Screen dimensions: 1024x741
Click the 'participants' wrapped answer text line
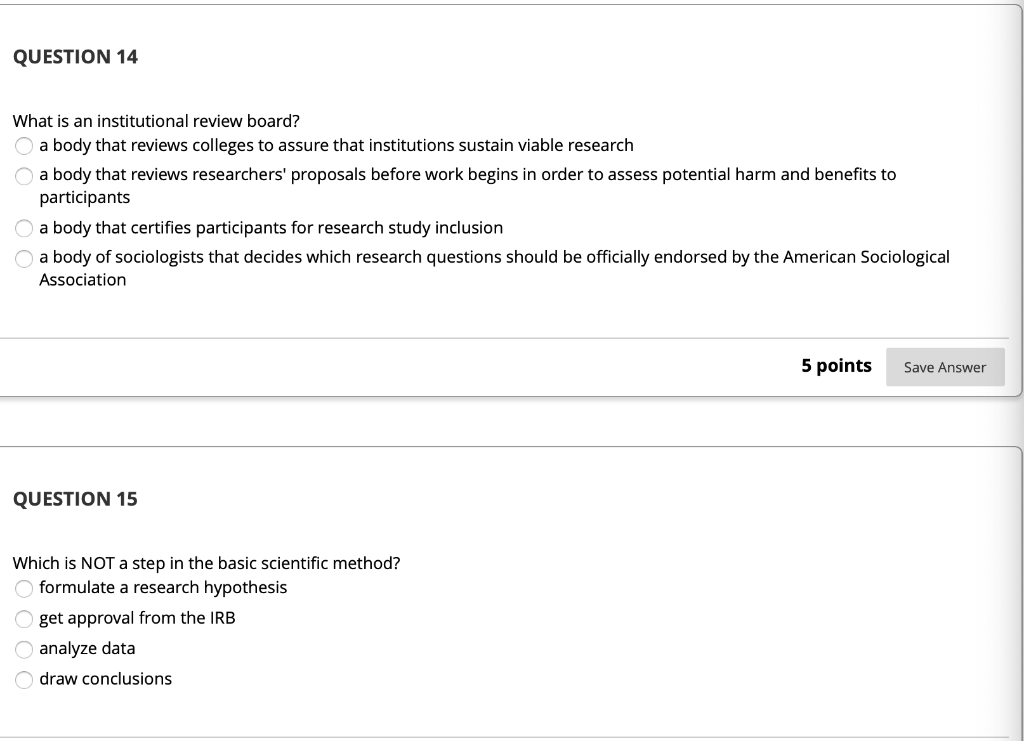click(x=83, y=197)
